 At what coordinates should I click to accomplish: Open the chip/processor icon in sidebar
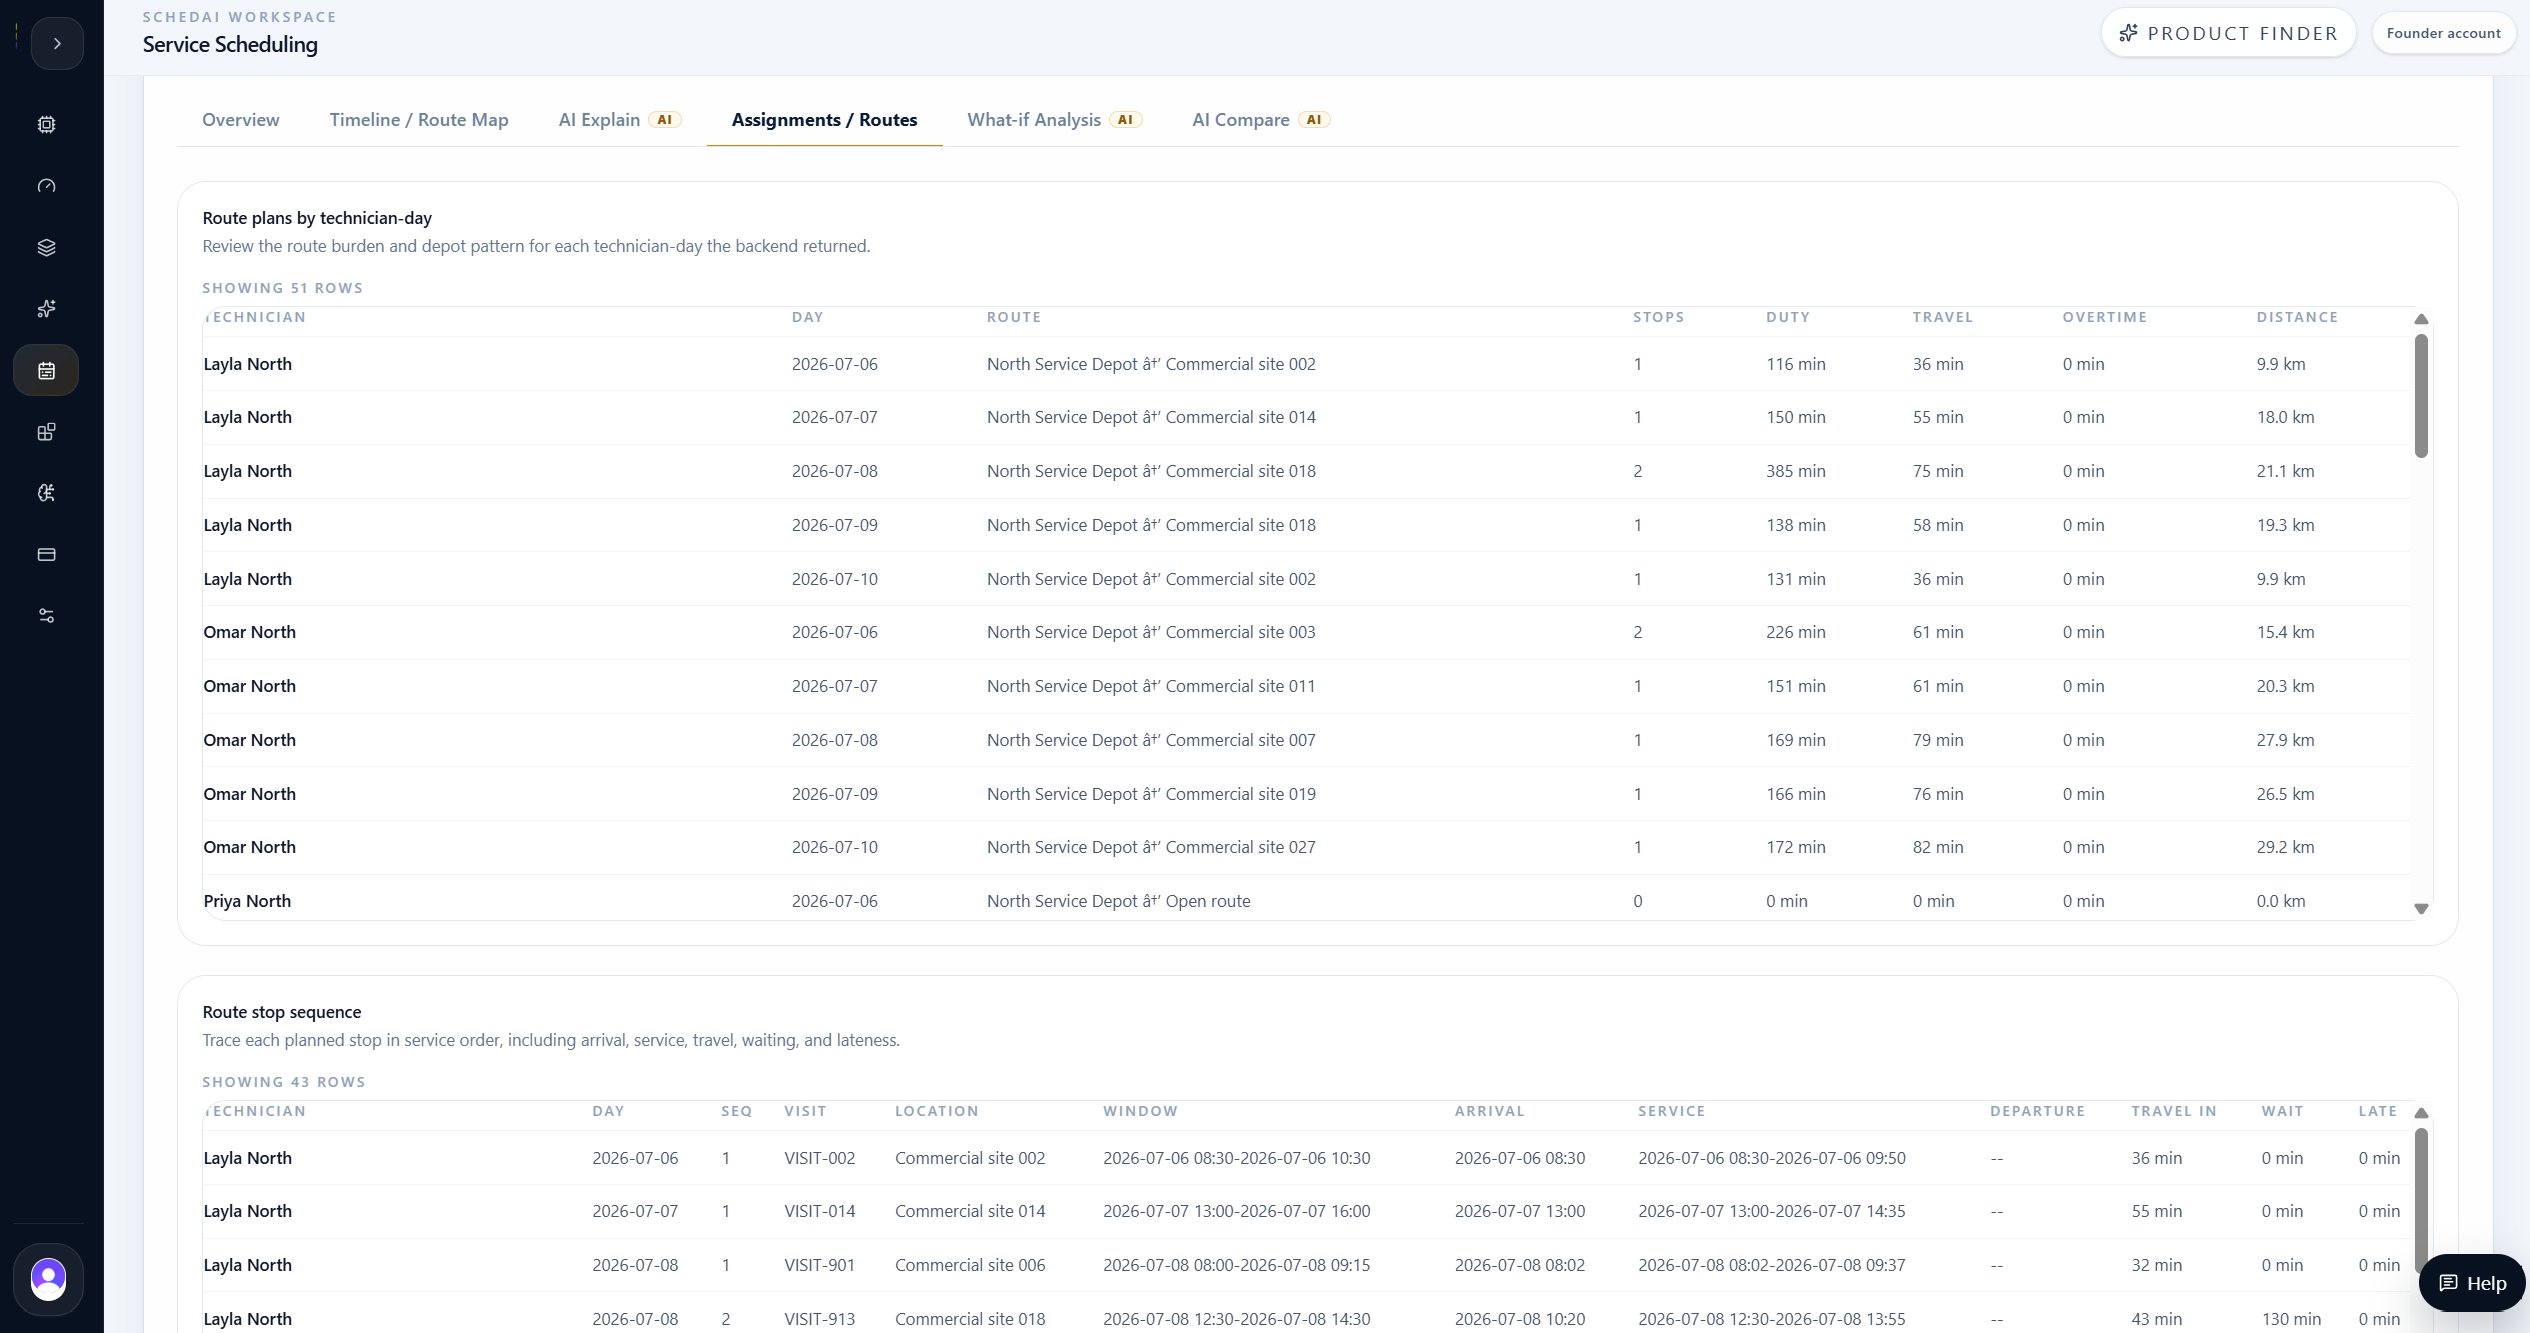46,125
